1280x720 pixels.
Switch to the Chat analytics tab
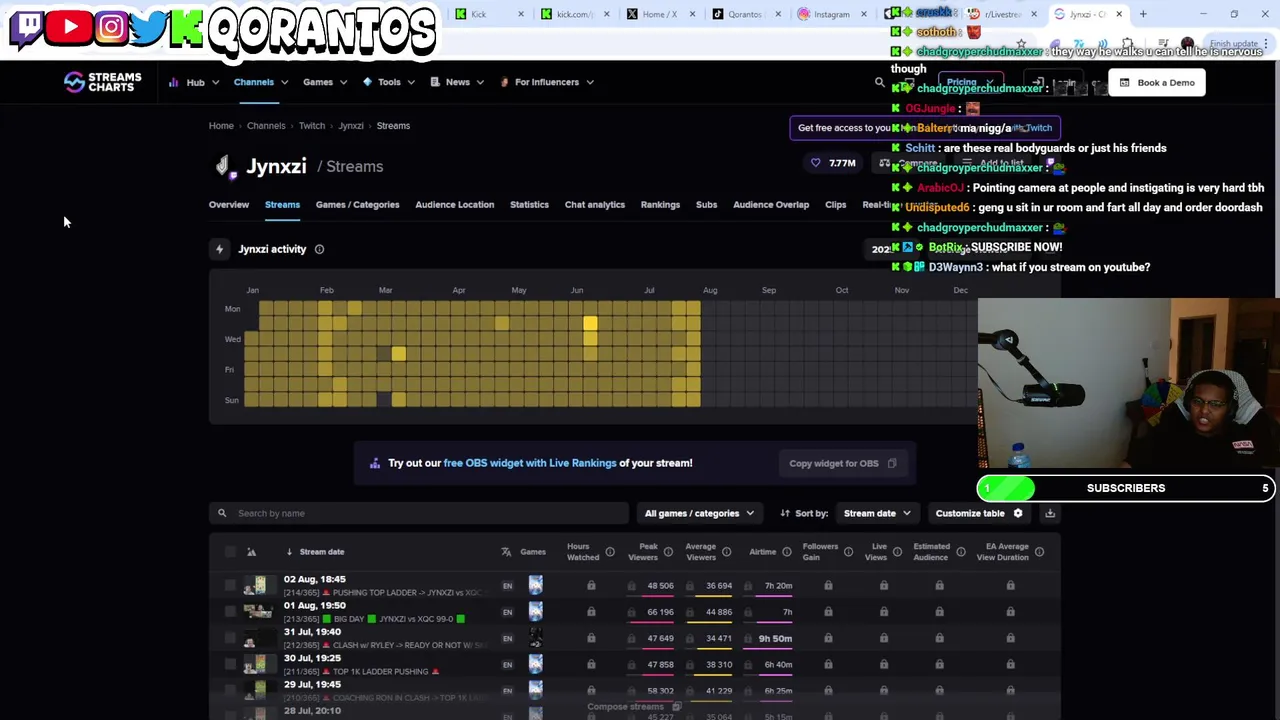coord(595,205)
